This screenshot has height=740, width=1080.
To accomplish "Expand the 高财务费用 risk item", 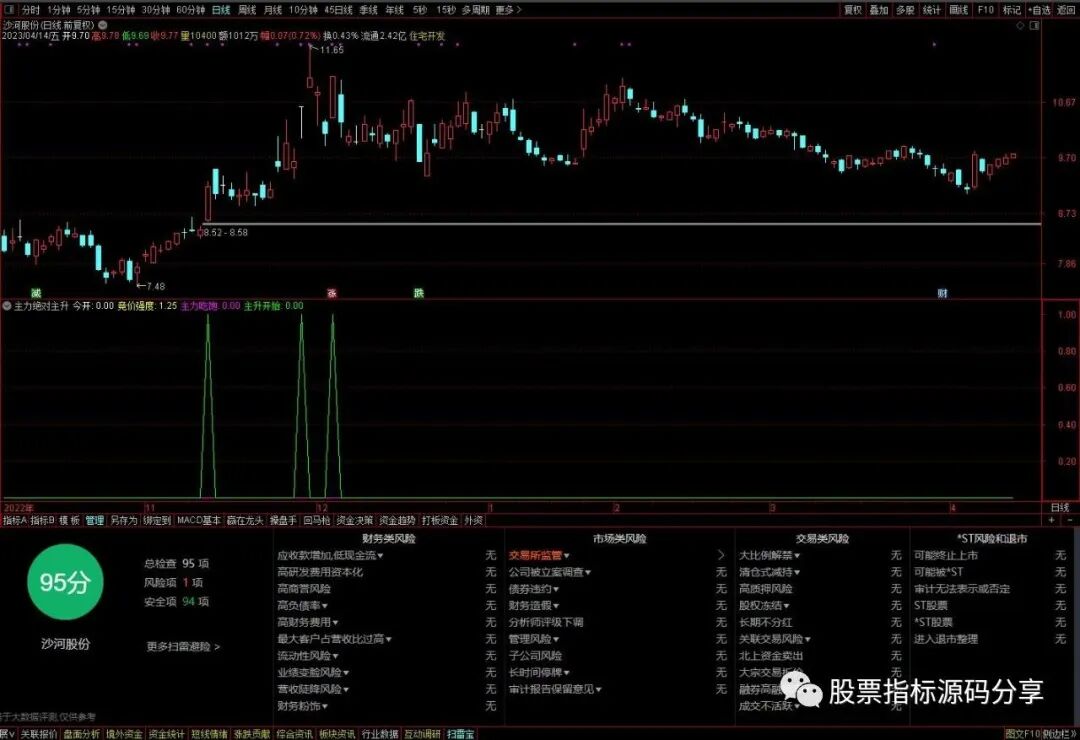I will coord(308,622).
